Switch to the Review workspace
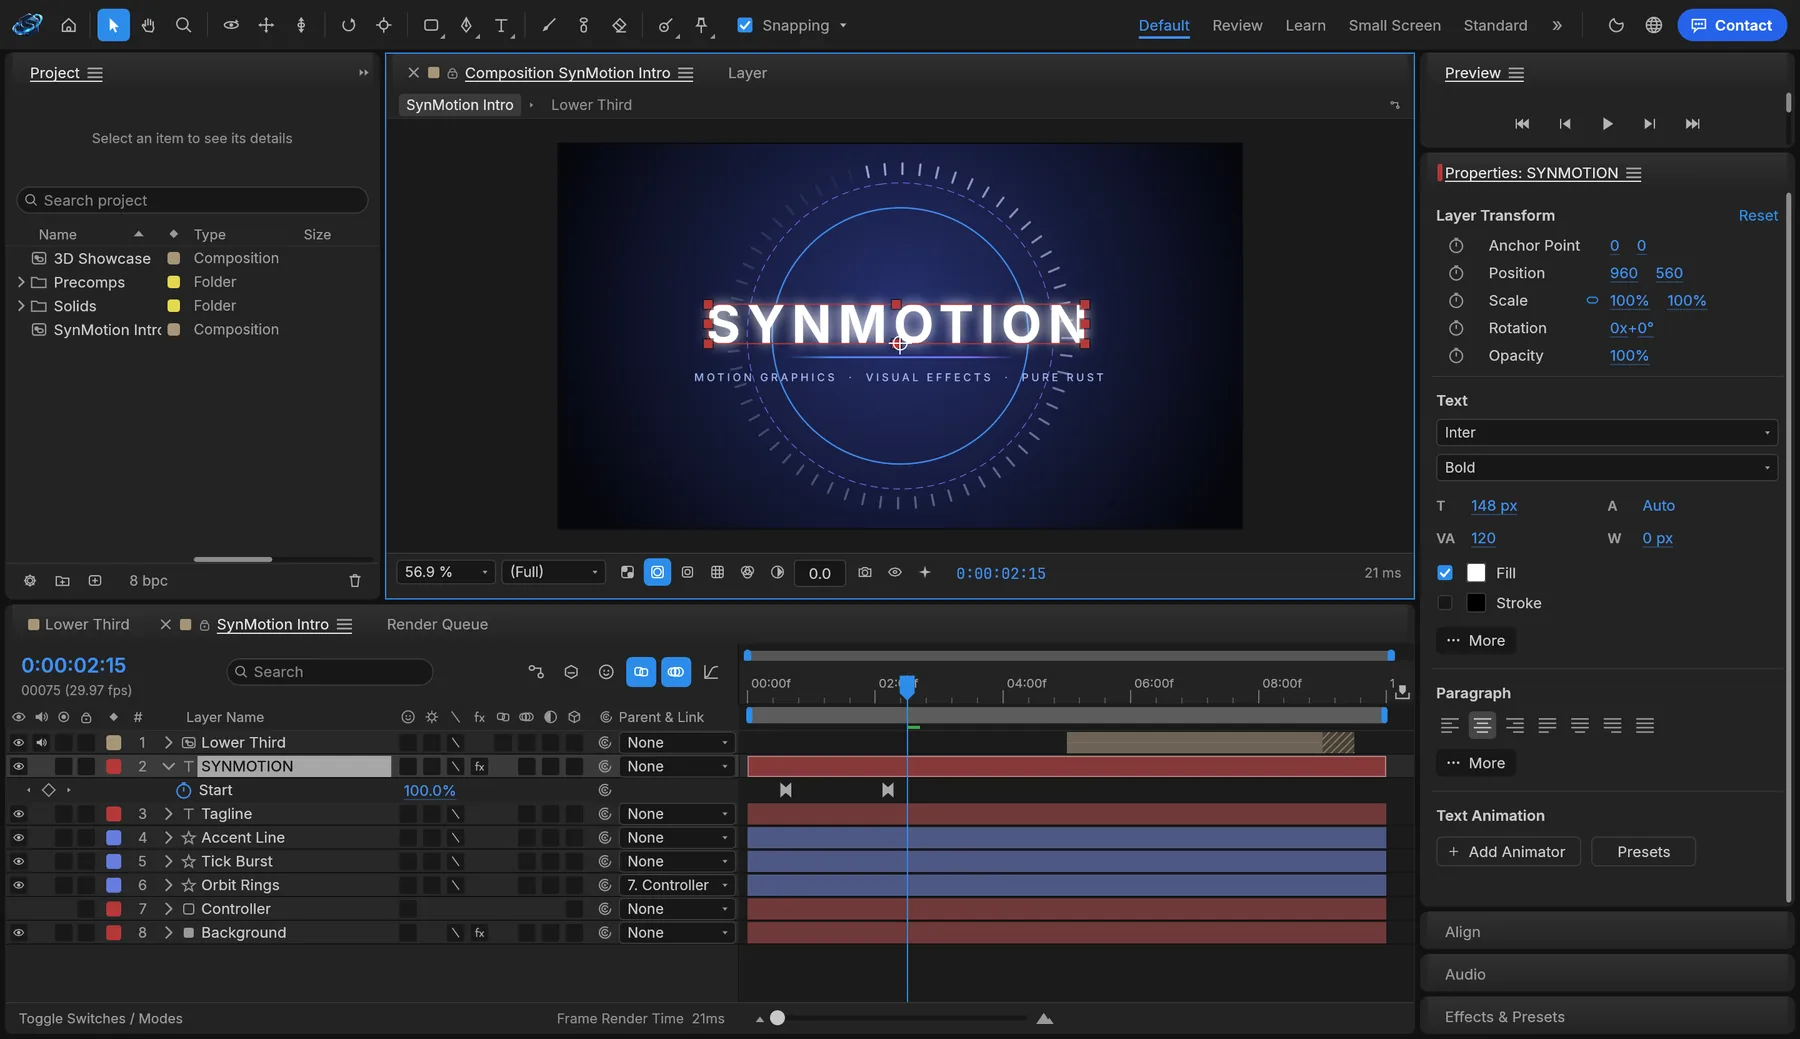The height and width of the screenshot is (1039, 1800). (x=1237, y=25)
